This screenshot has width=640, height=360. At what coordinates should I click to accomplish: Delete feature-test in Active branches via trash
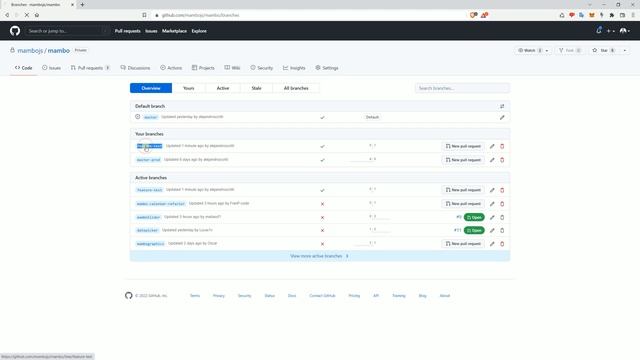pos(502,190)
